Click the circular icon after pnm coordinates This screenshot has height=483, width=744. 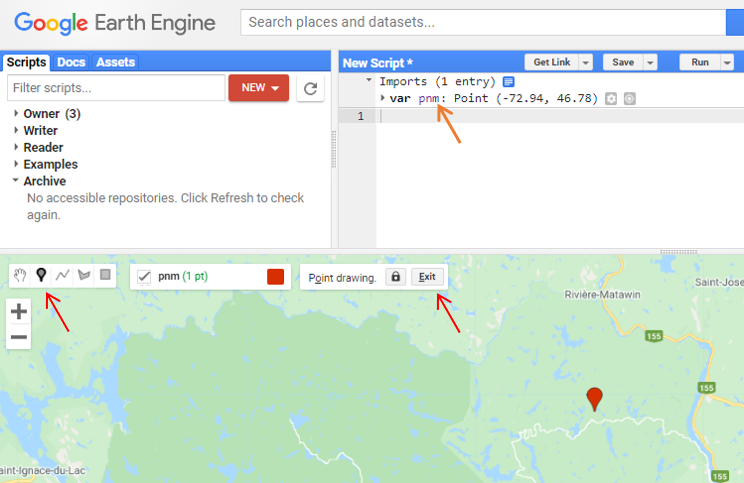pyautogui.click(x=629, y=99)
